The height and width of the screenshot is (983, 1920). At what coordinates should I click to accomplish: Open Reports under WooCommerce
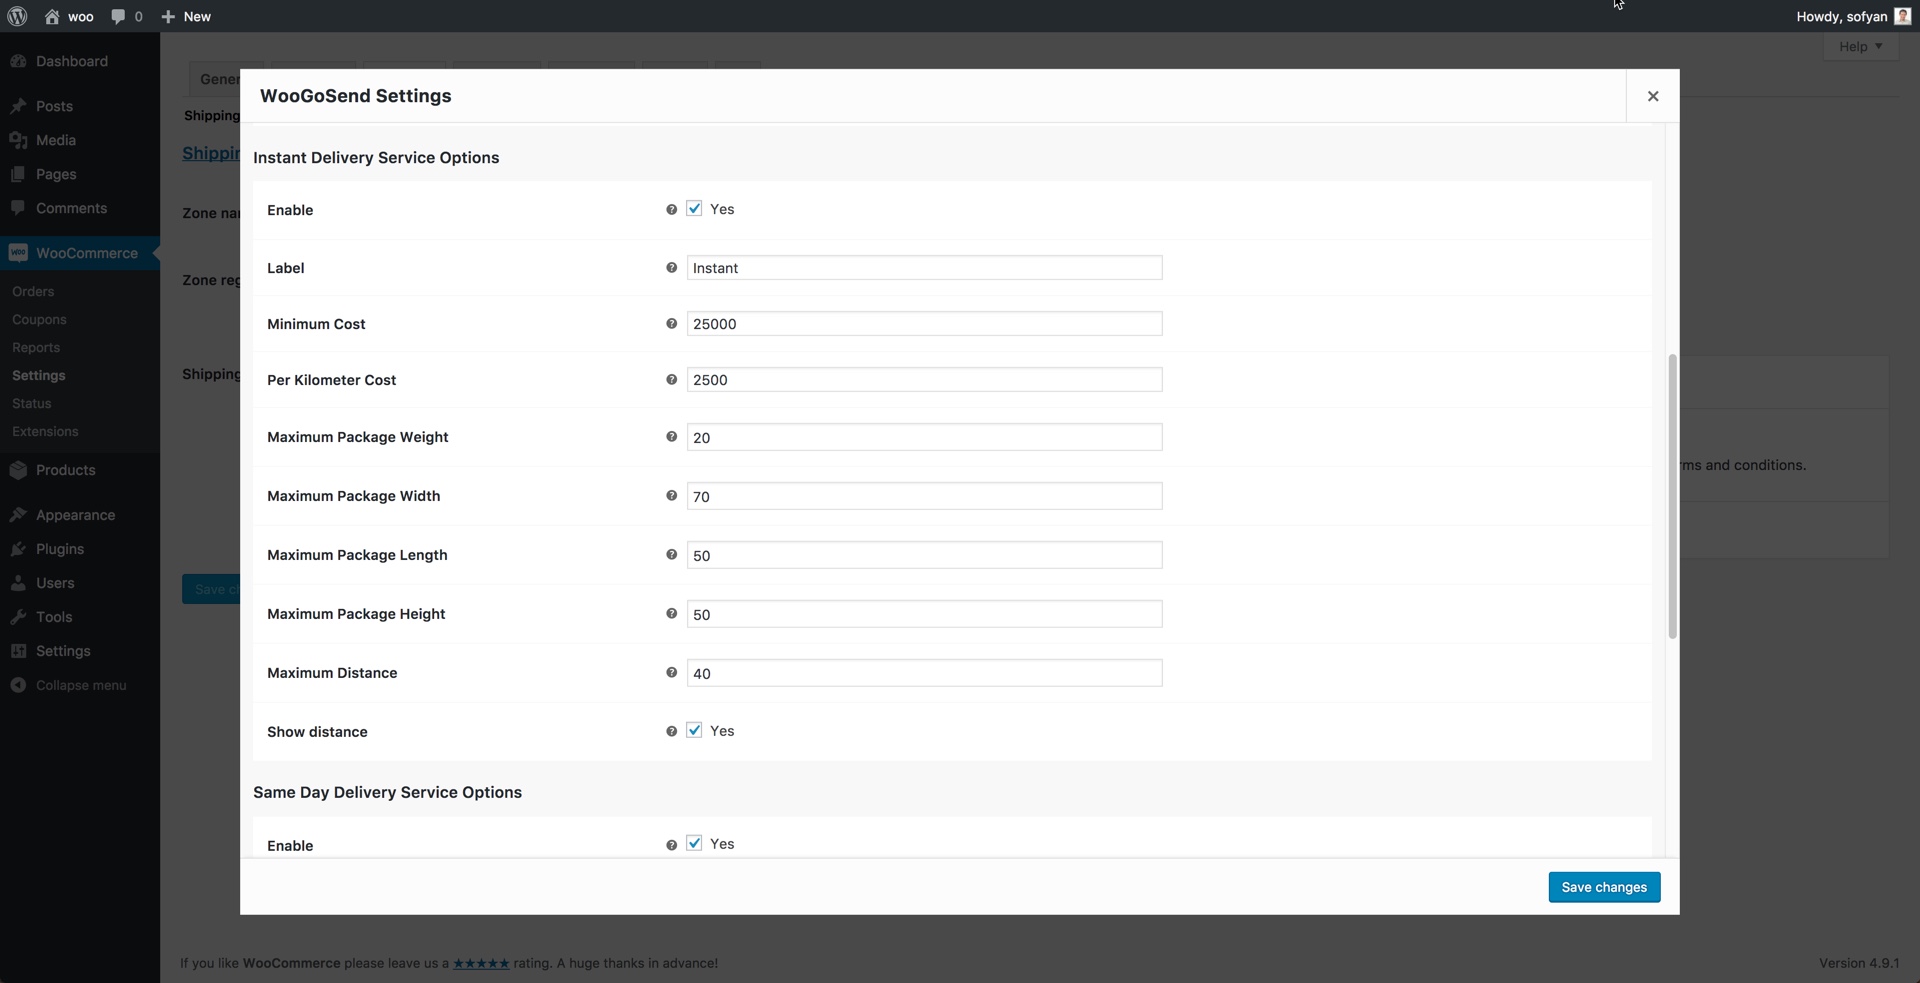pyautogui.click(x=36, y=347)
